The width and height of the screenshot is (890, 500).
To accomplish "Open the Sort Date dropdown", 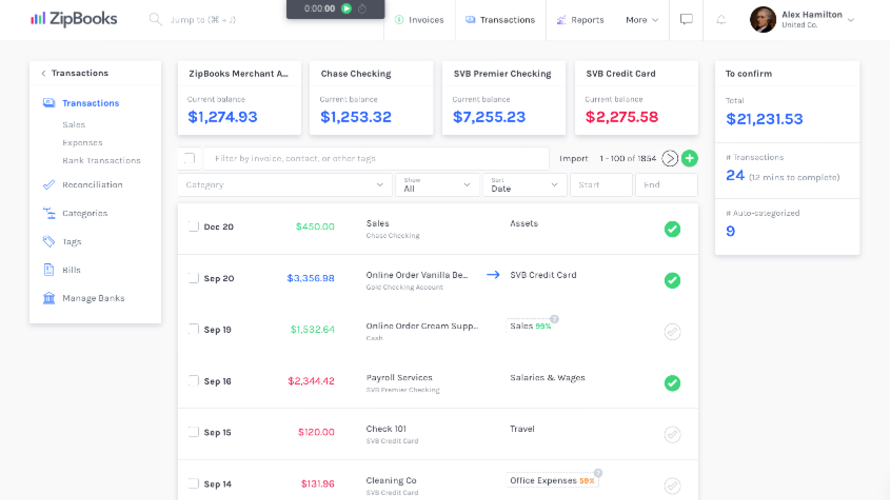I will pyautogui.click(x=525, y=185).
